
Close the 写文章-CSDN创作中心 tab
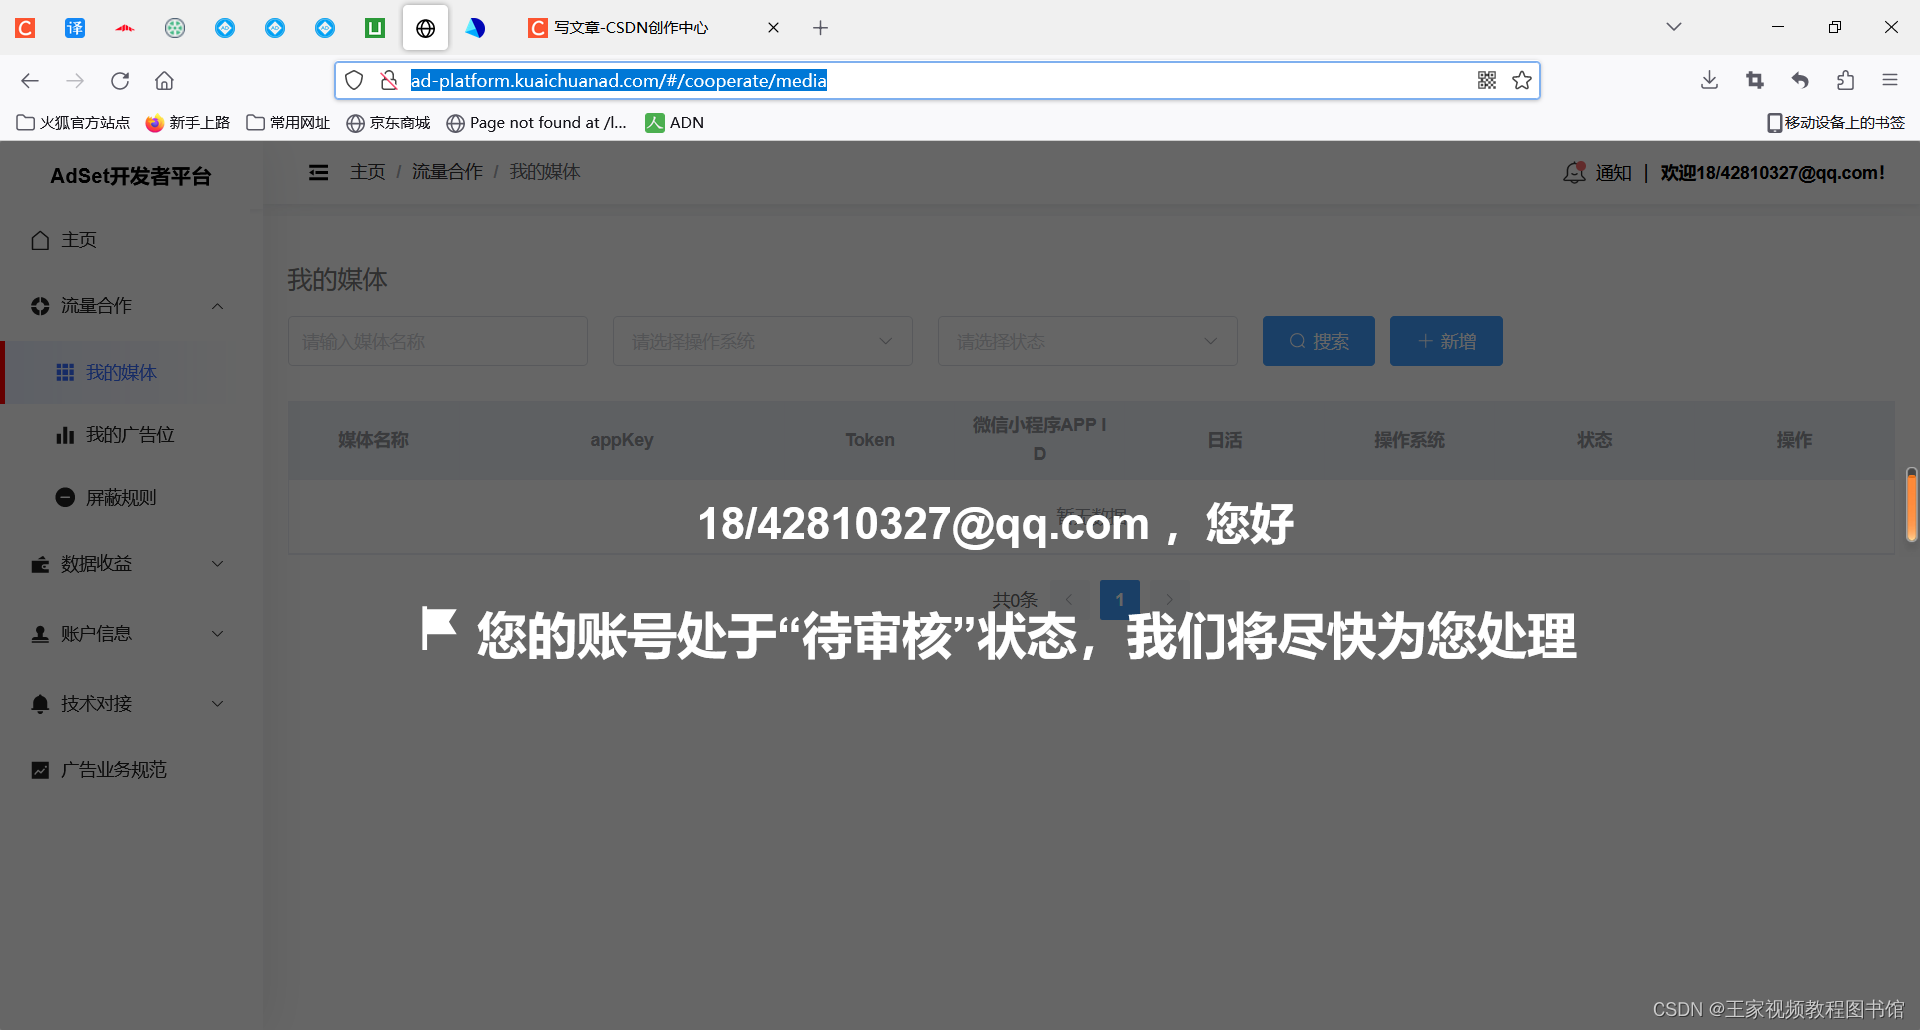(773, 28)
